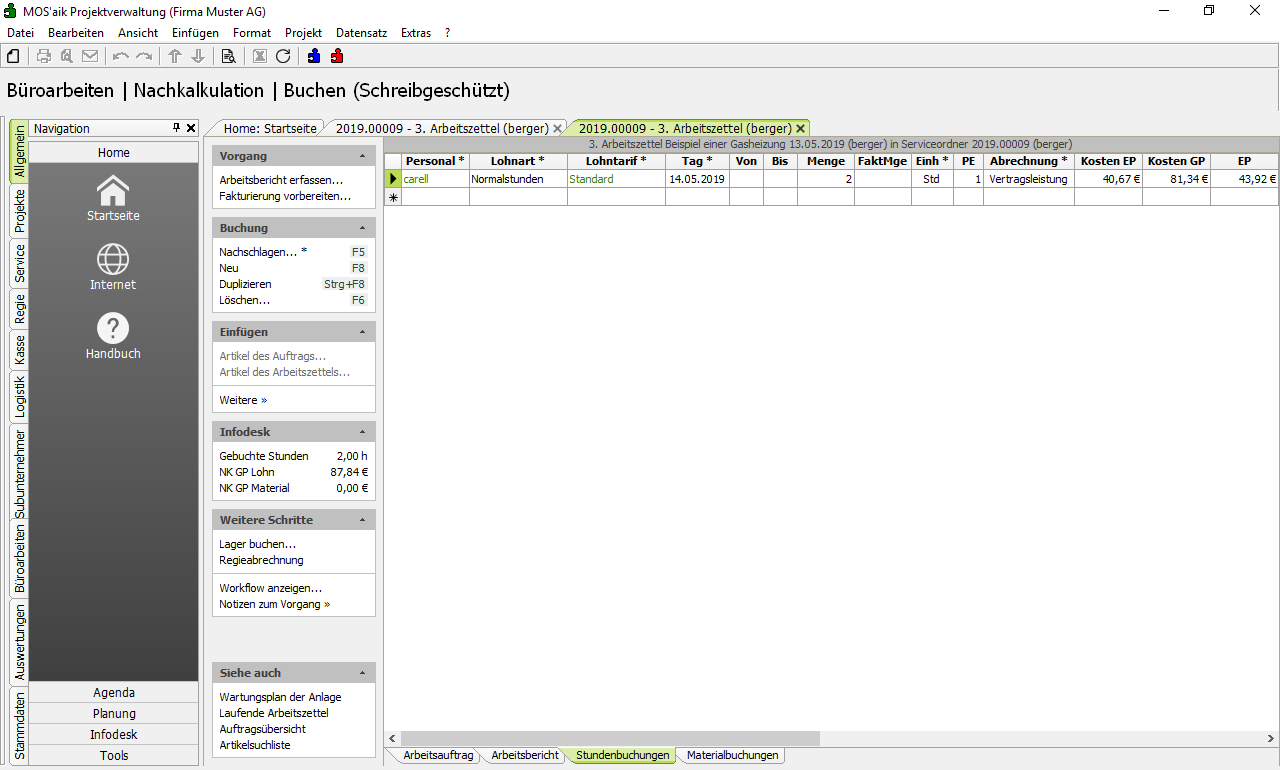Click the new document toolbar icon
This screenshot has width=1280, height=770.
pos(13,56)
